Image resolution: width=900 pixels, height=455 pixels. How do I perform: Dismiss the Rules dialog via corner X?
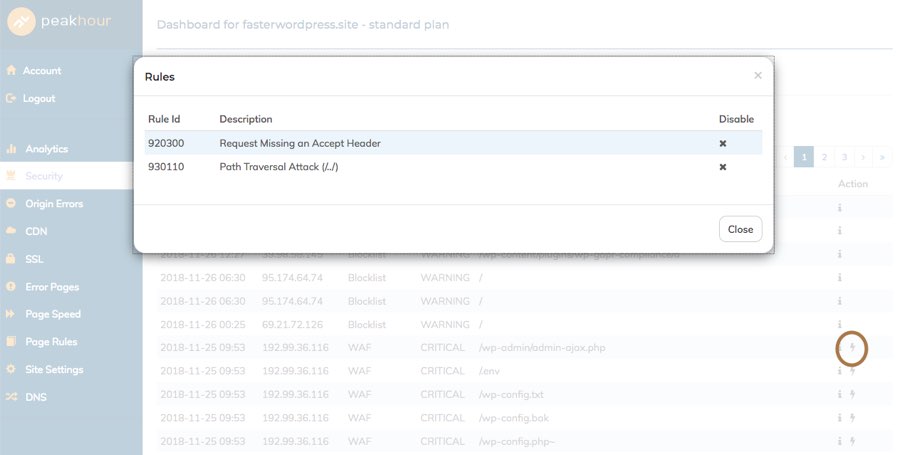pos(758,76)
